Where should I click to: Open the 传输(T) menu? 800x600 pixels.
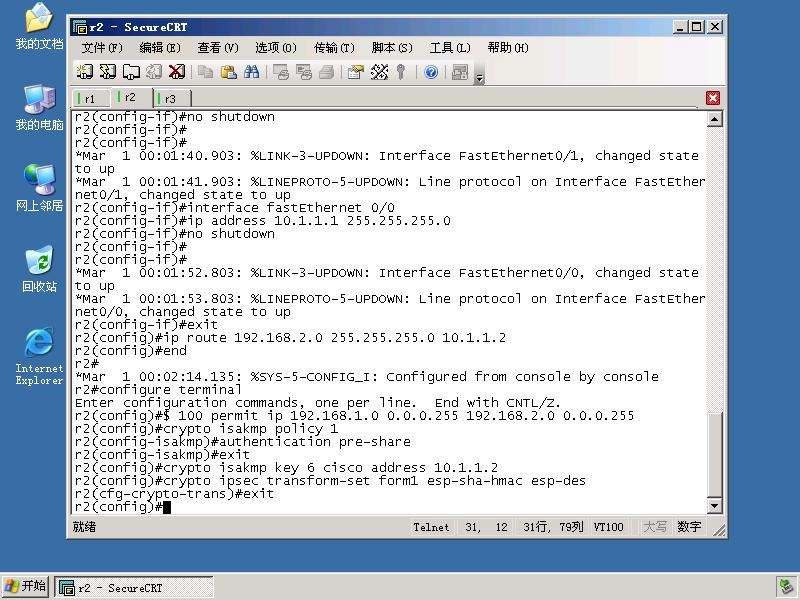click(334, 48)
